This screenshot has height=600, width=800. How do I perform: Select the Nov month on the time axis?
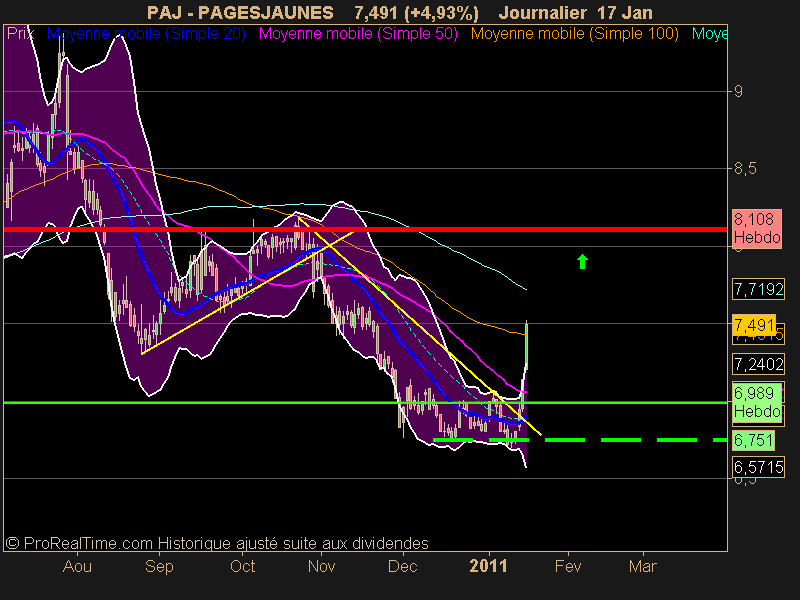pos(321,566)
